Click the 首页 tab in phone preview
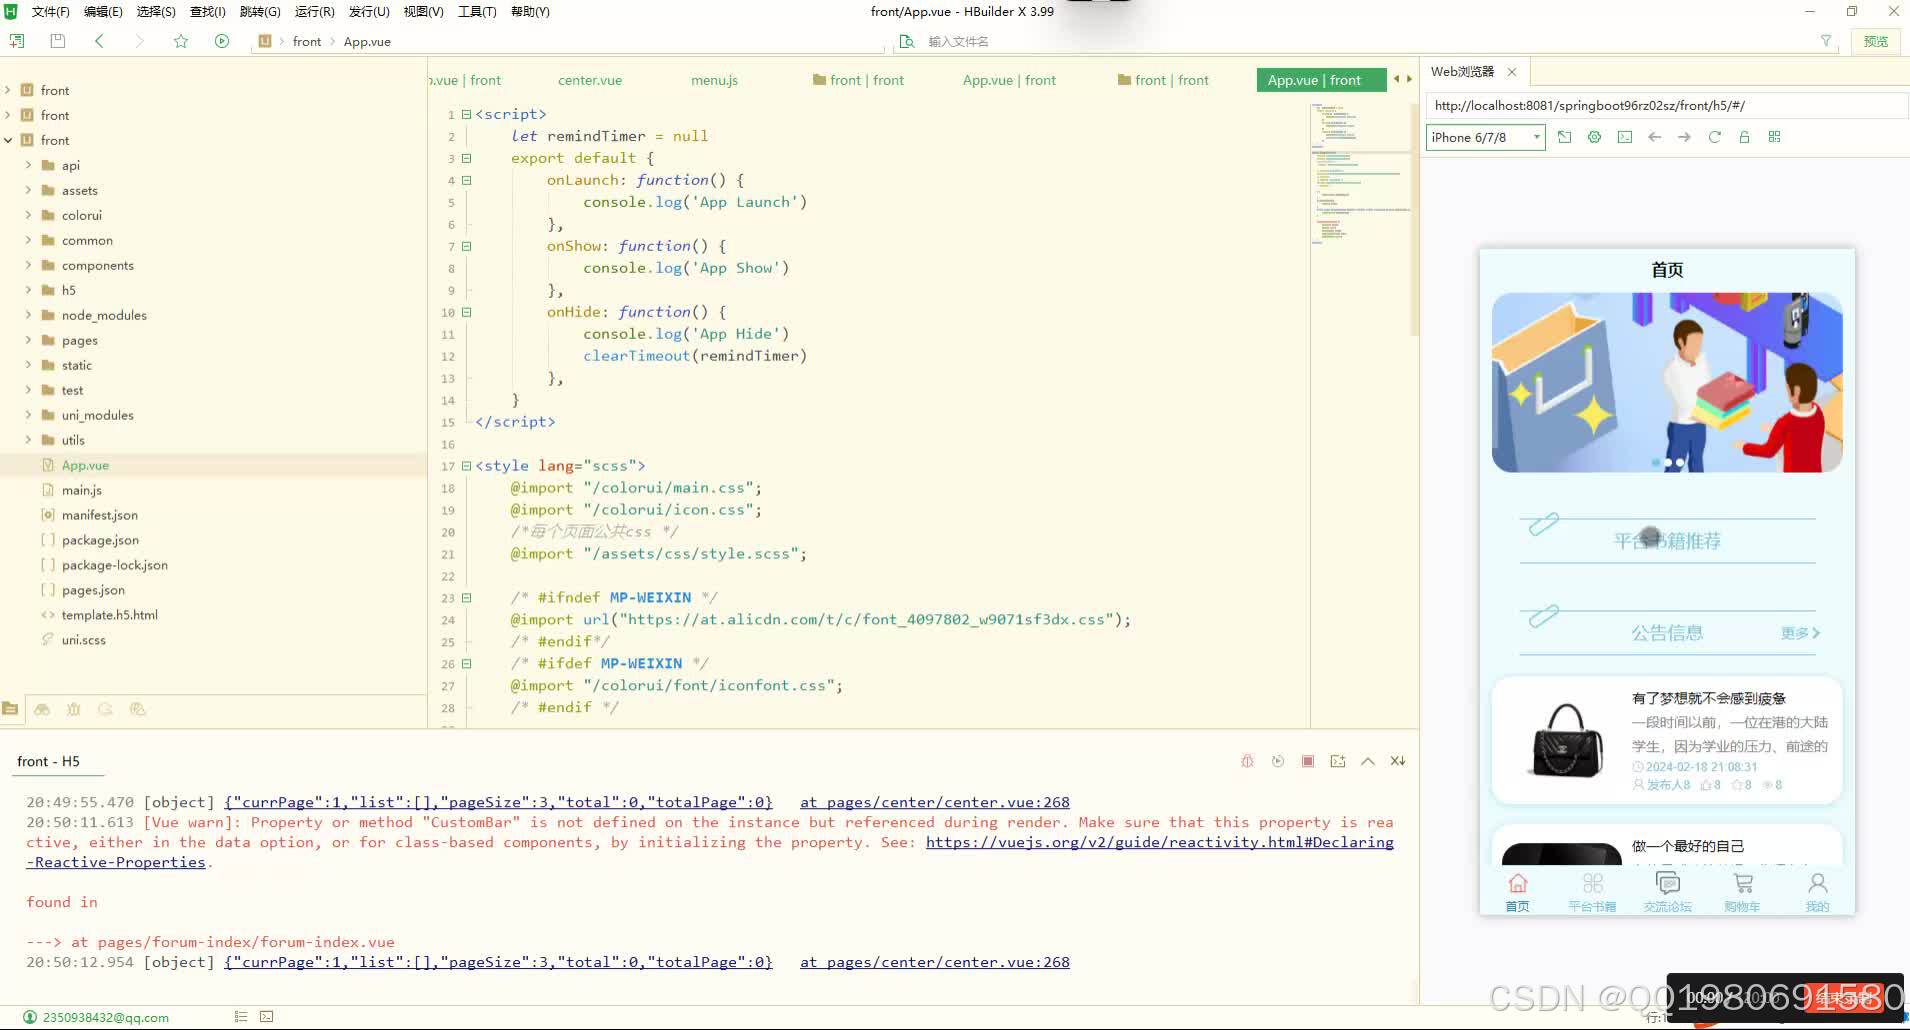The image size is (1910, 1030). (1517, 892)
